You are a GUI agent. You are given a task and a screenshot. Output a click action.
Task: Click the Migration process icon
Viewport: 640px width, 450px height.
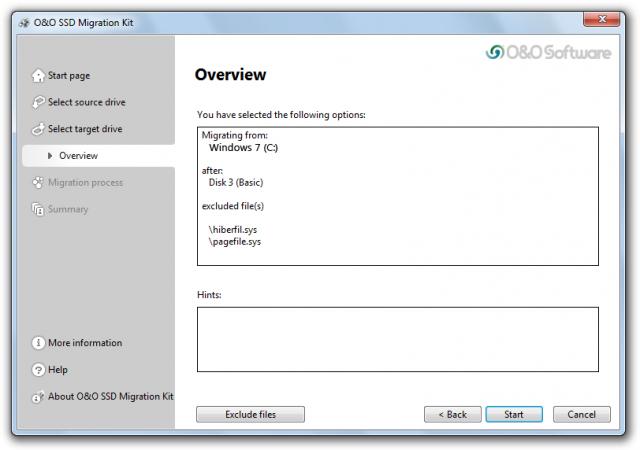coord(38,183)
